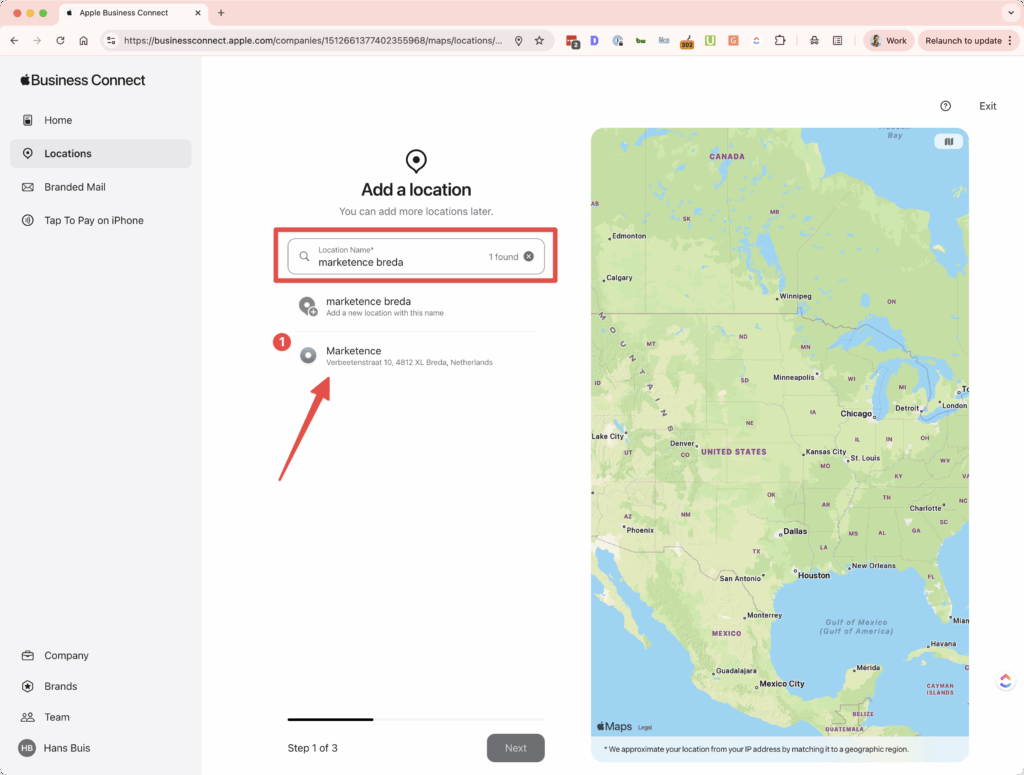Open Branded Mail section
This screenshot has height=775, width=1024.
(74, 187)
